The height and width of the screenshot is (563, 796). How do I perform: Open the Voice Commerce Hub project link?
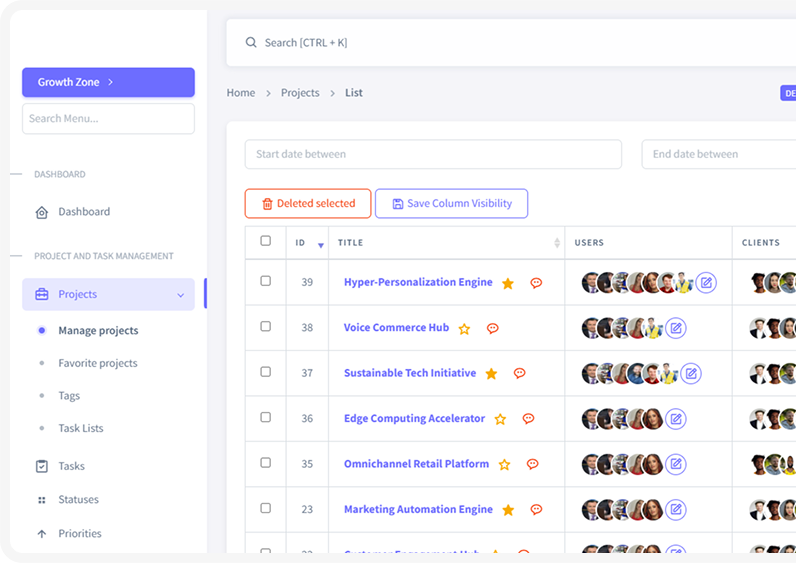click(x=396, y=328)
